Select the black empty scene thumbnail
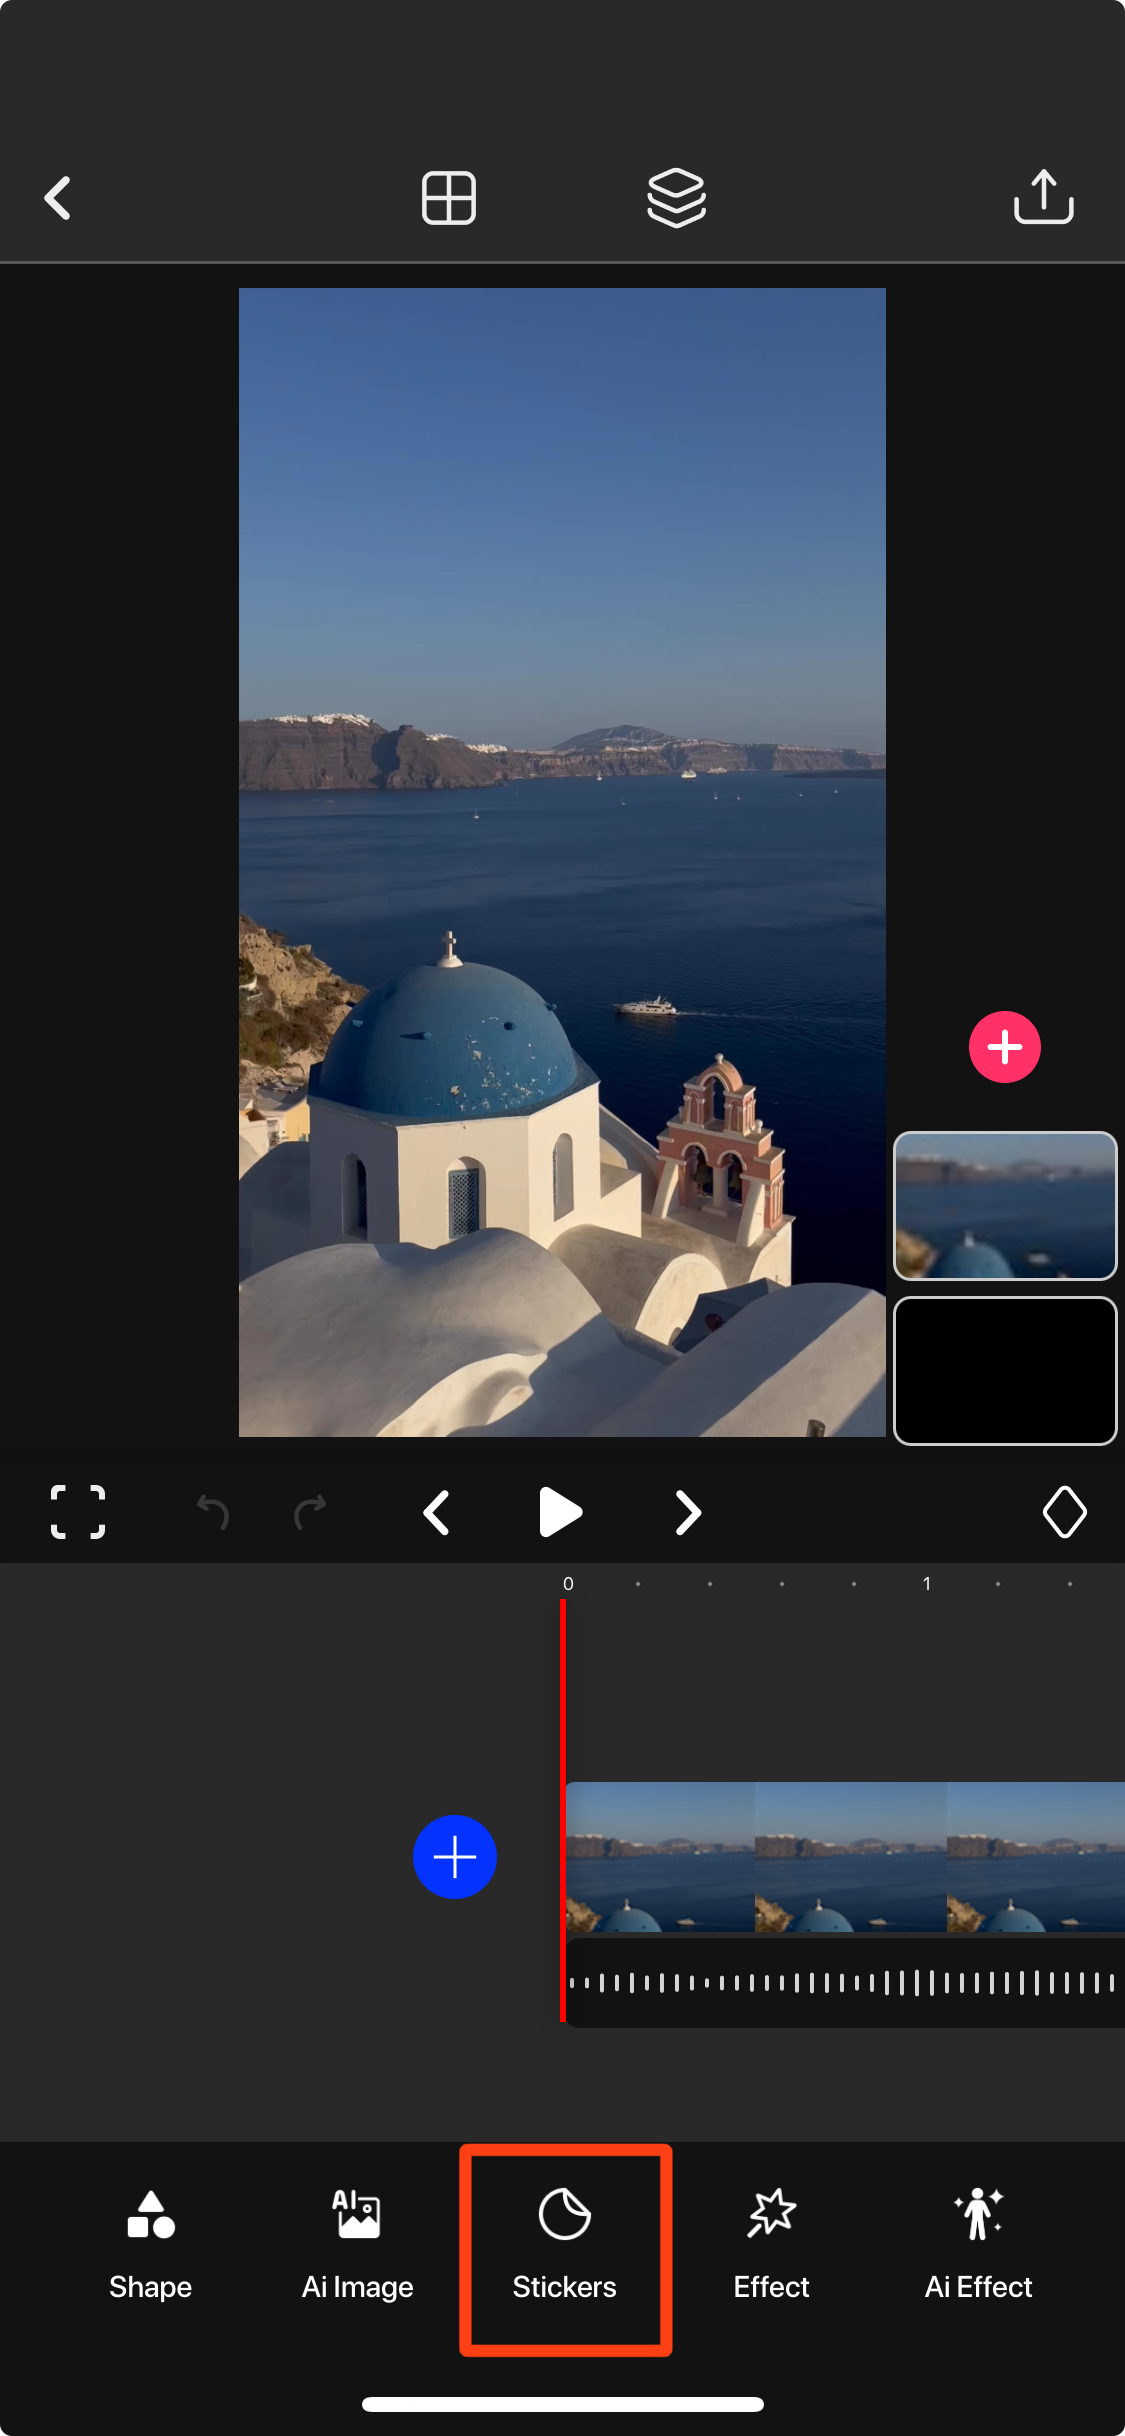 tap(1004, 1371)
